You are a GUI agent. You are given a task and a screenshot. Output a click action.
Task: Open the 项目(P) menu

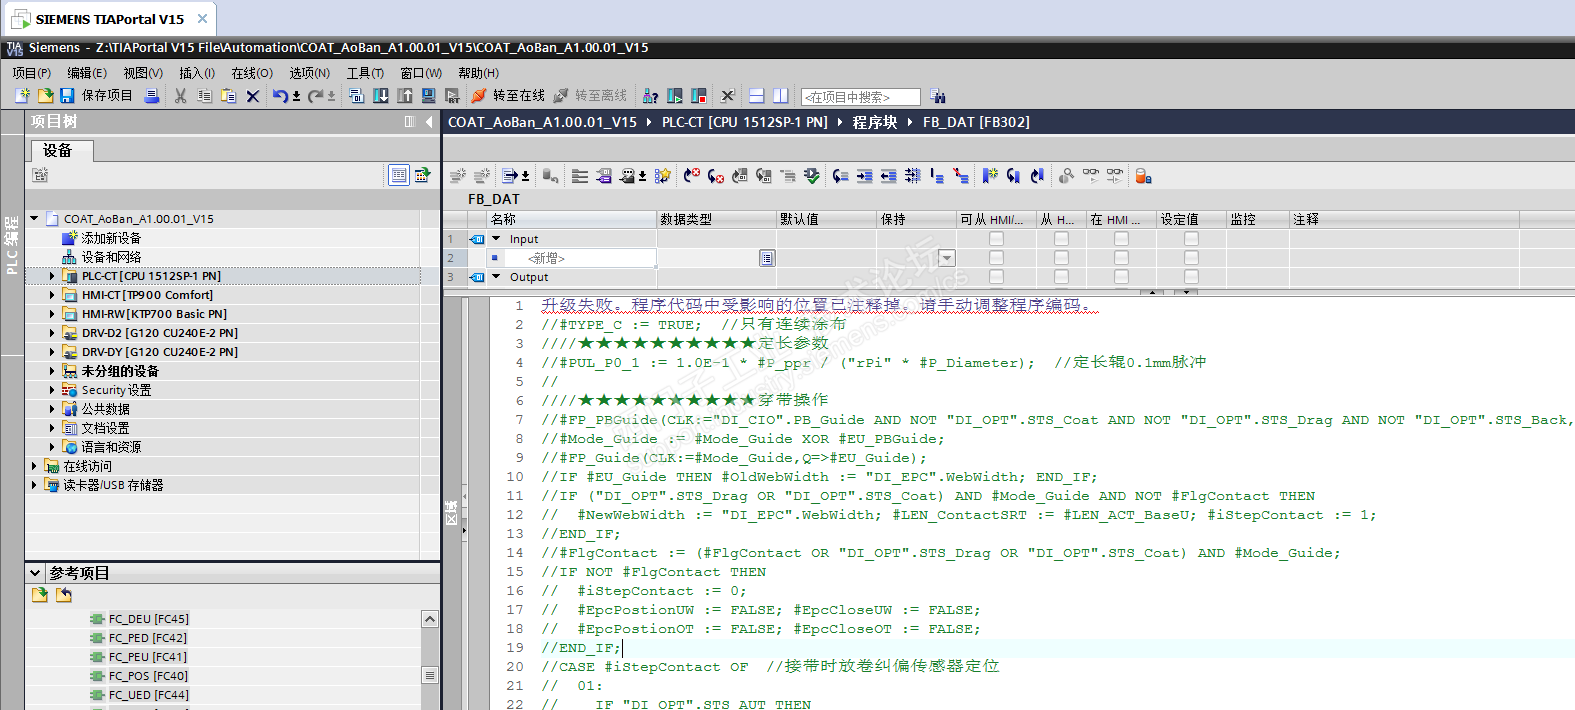pyautogui.click(x=31, y=73)
